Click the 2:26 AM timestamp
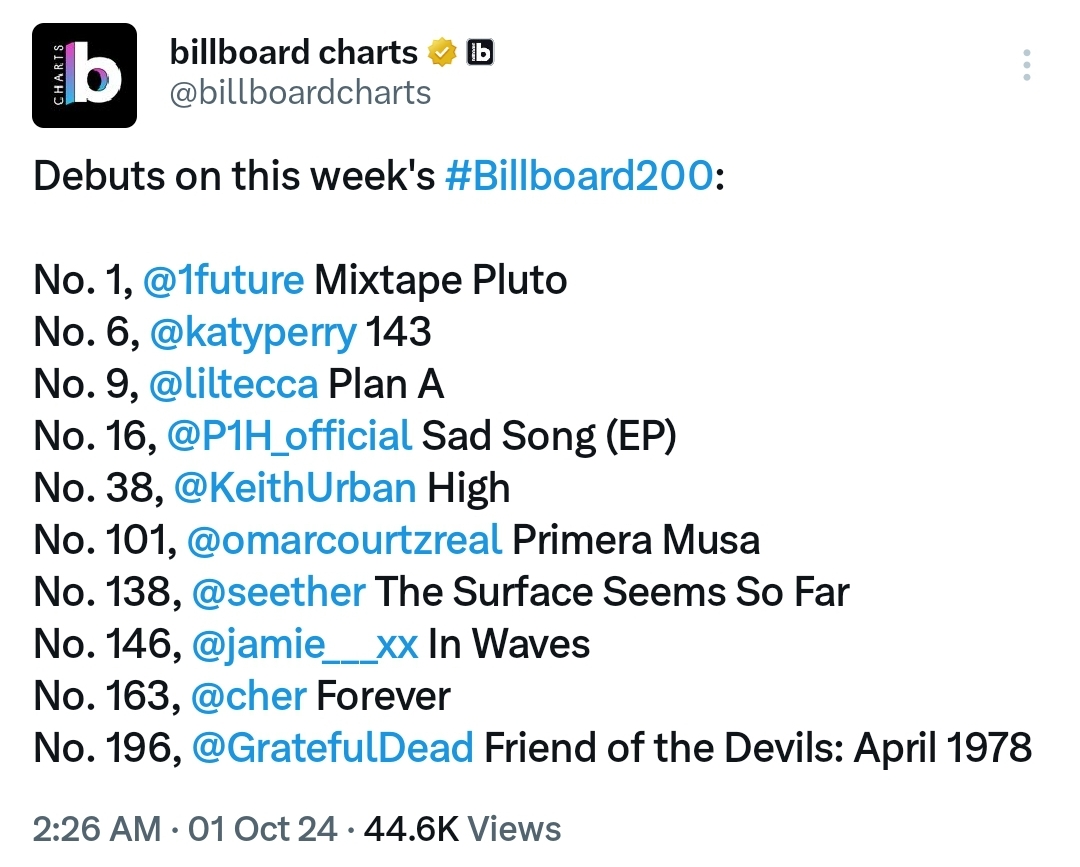 [97, 829]
